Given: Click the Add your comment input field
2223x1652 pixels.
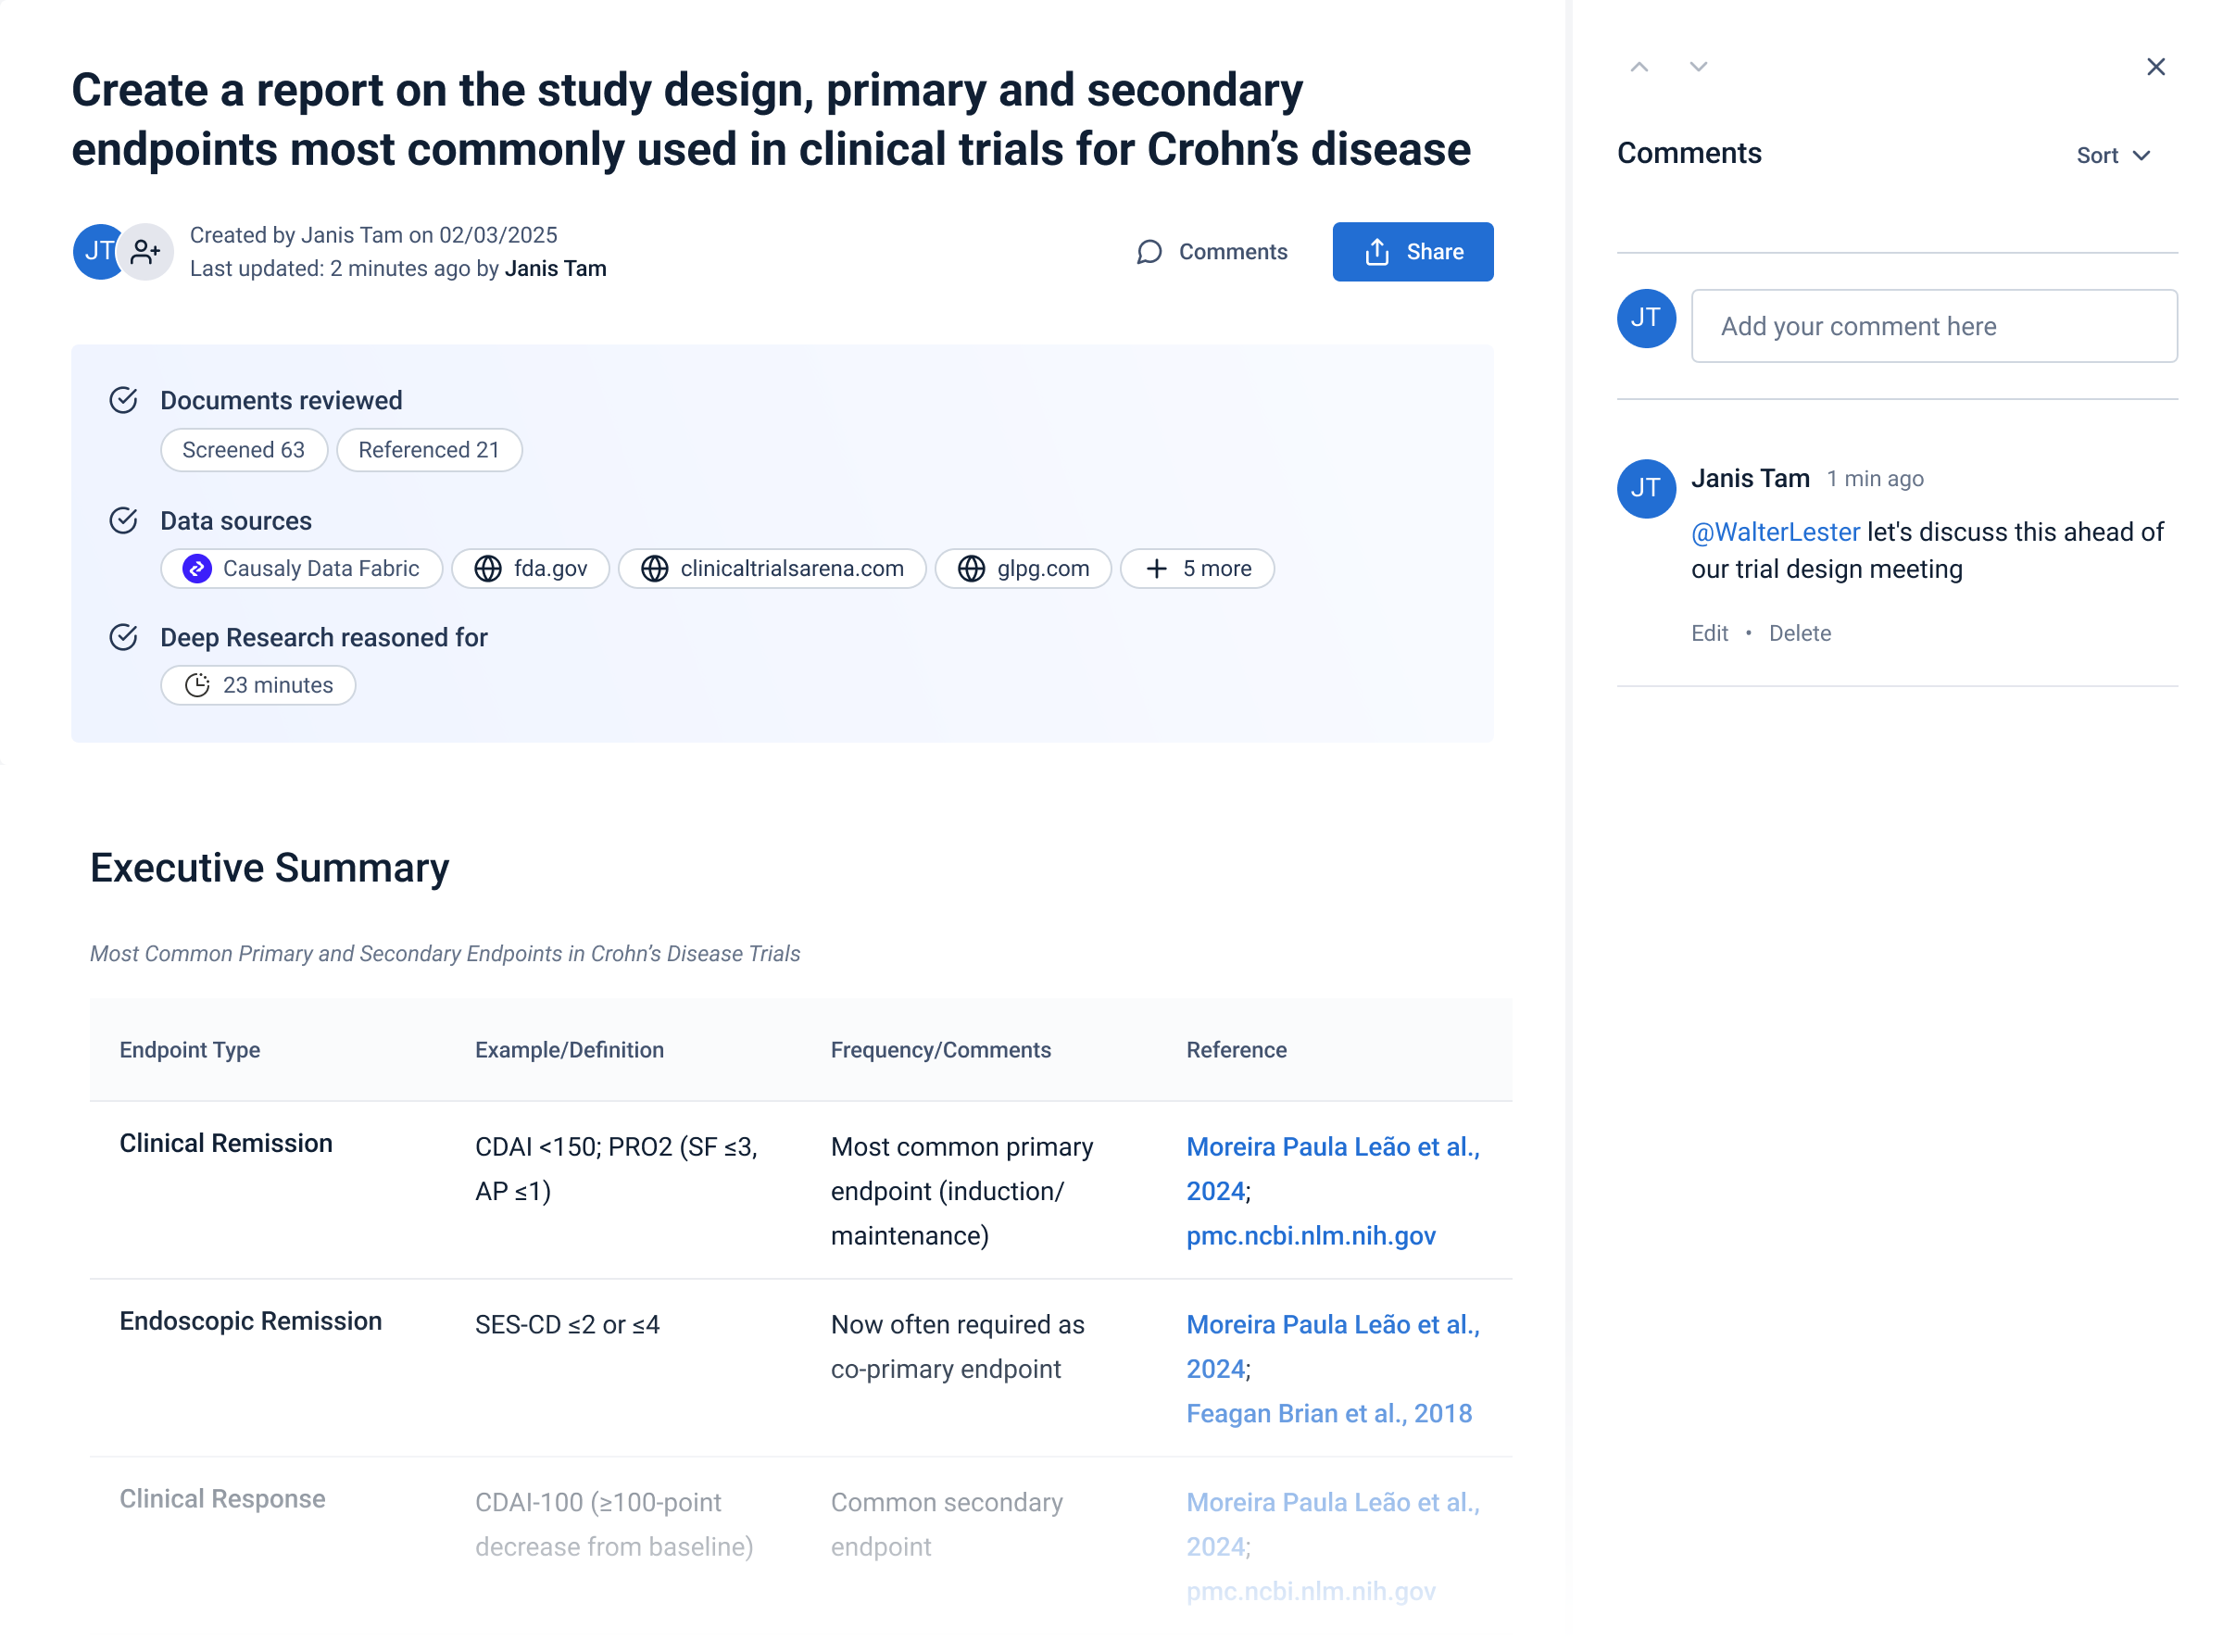Looking at the screenshot, I should pyautogui.click(x=1933, y=326).
